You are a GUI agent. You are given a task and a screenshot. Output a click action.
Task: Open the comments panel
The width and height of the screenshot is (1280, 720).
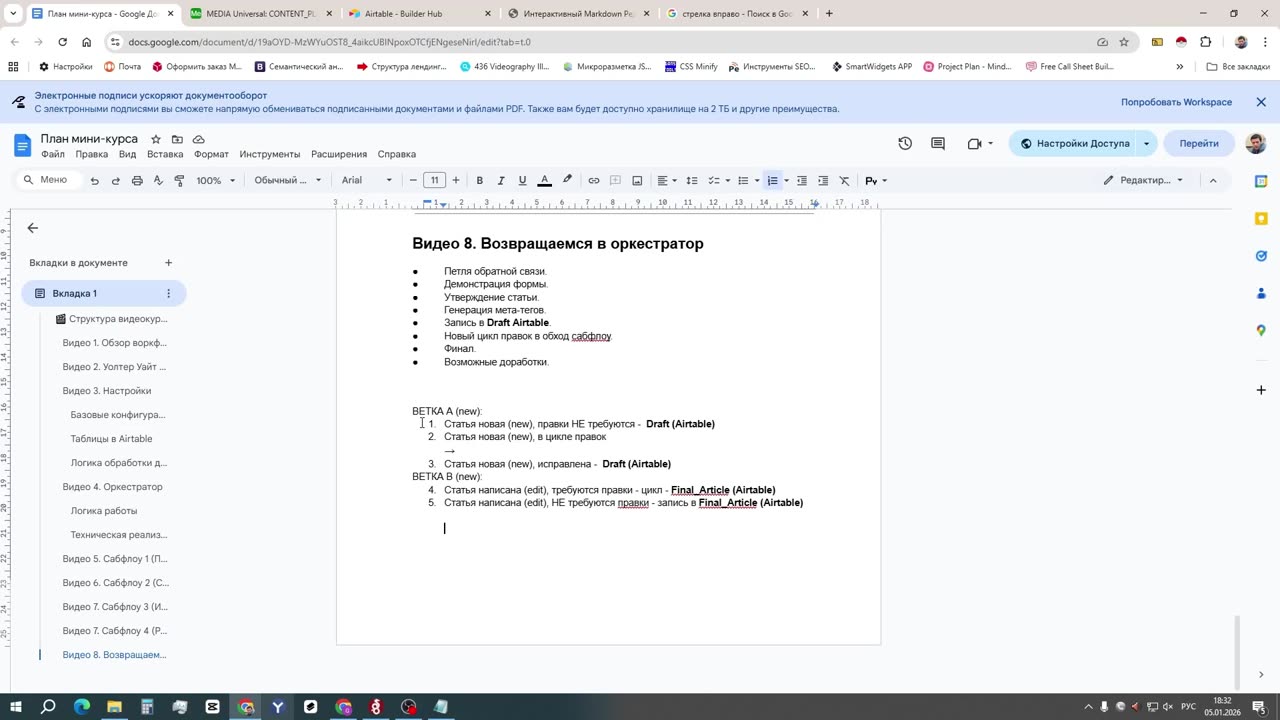pos(938,144)
